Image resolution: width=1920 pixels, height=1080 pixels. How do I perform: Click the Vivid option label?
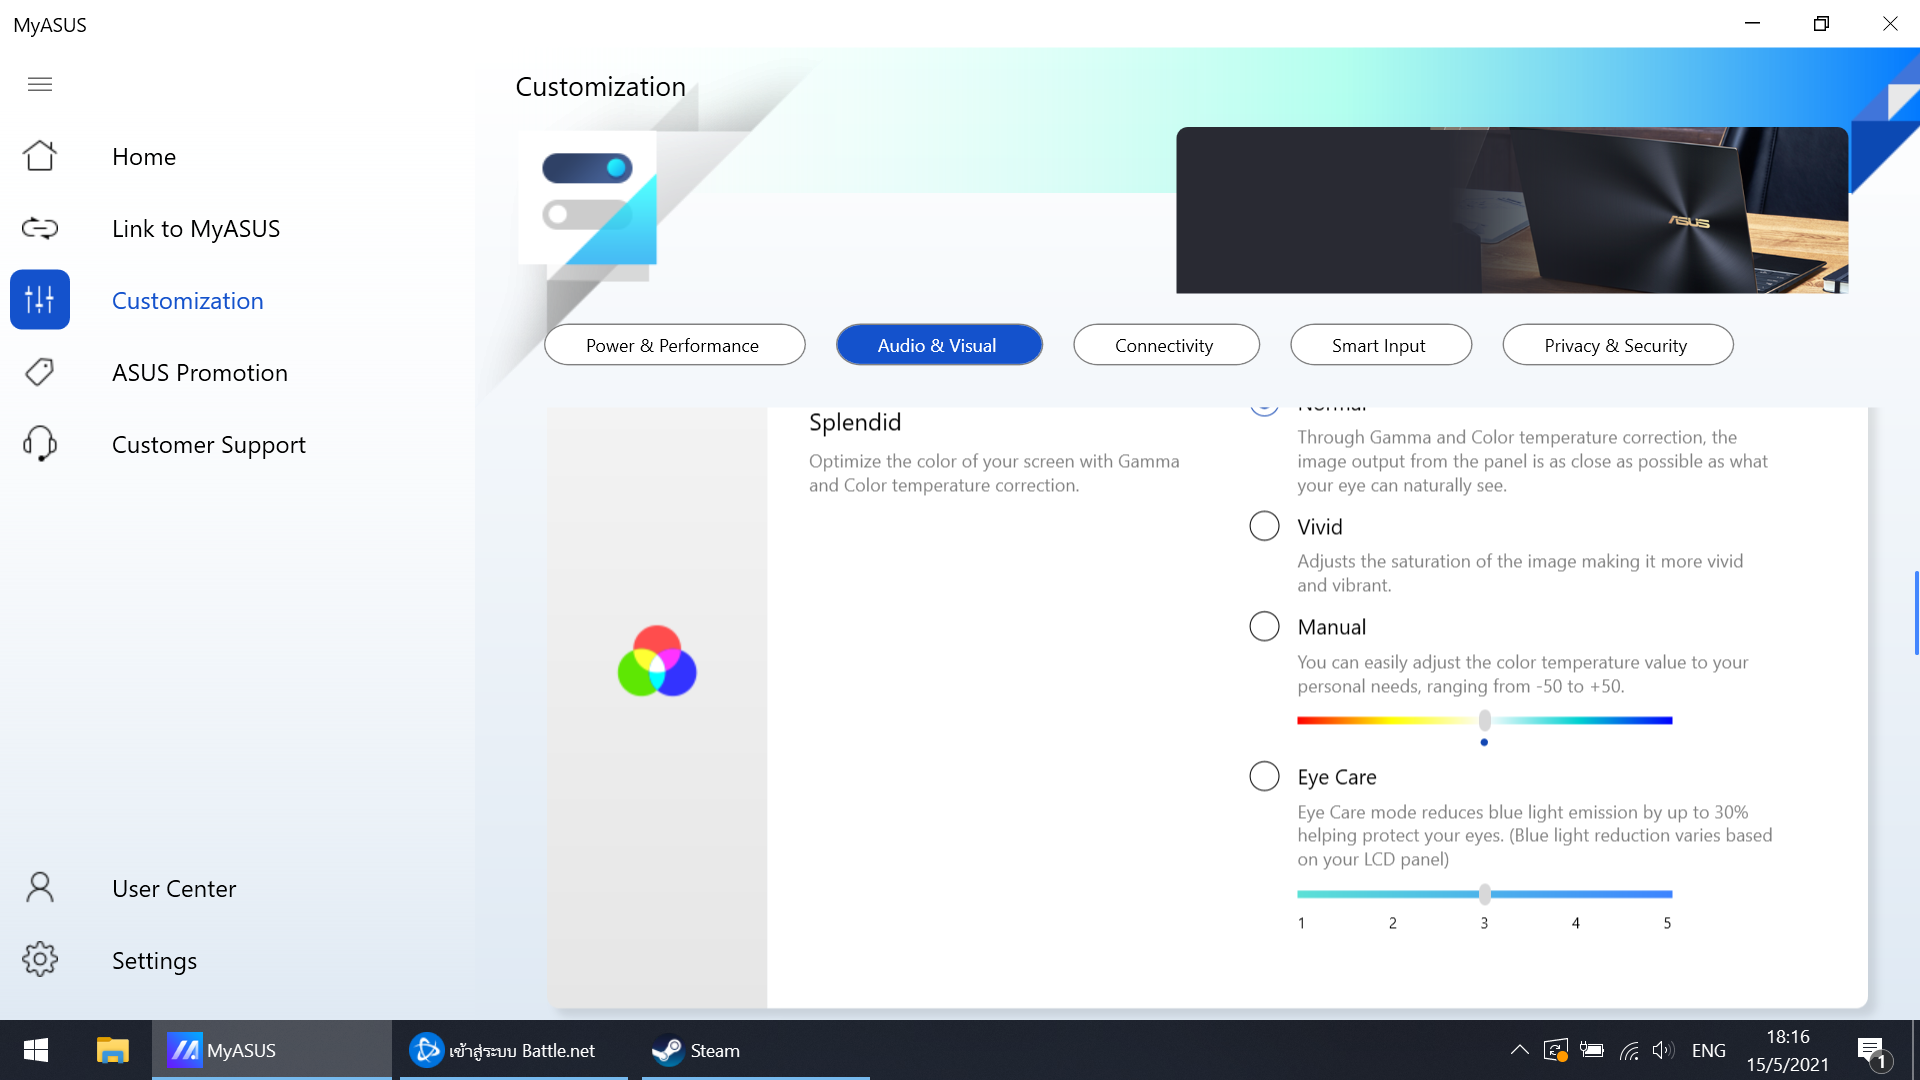point(1320,527)
